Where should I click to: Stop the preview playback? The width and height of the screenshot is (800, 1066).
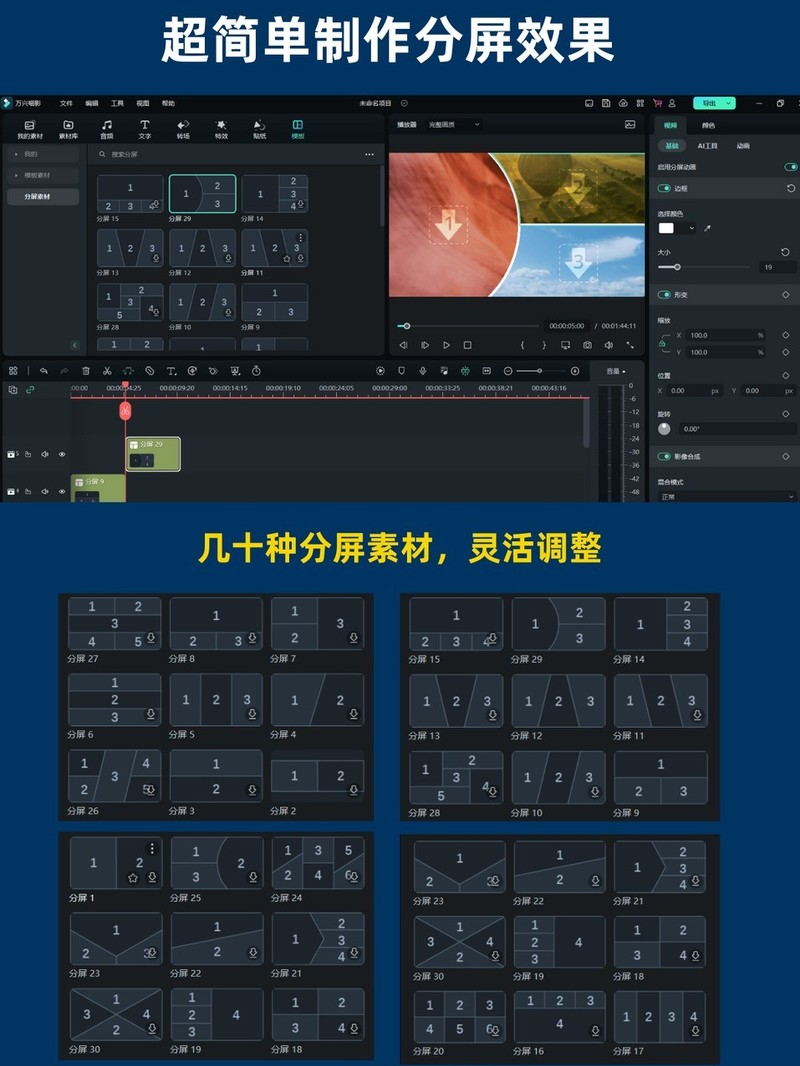click(x=468, y=345)
